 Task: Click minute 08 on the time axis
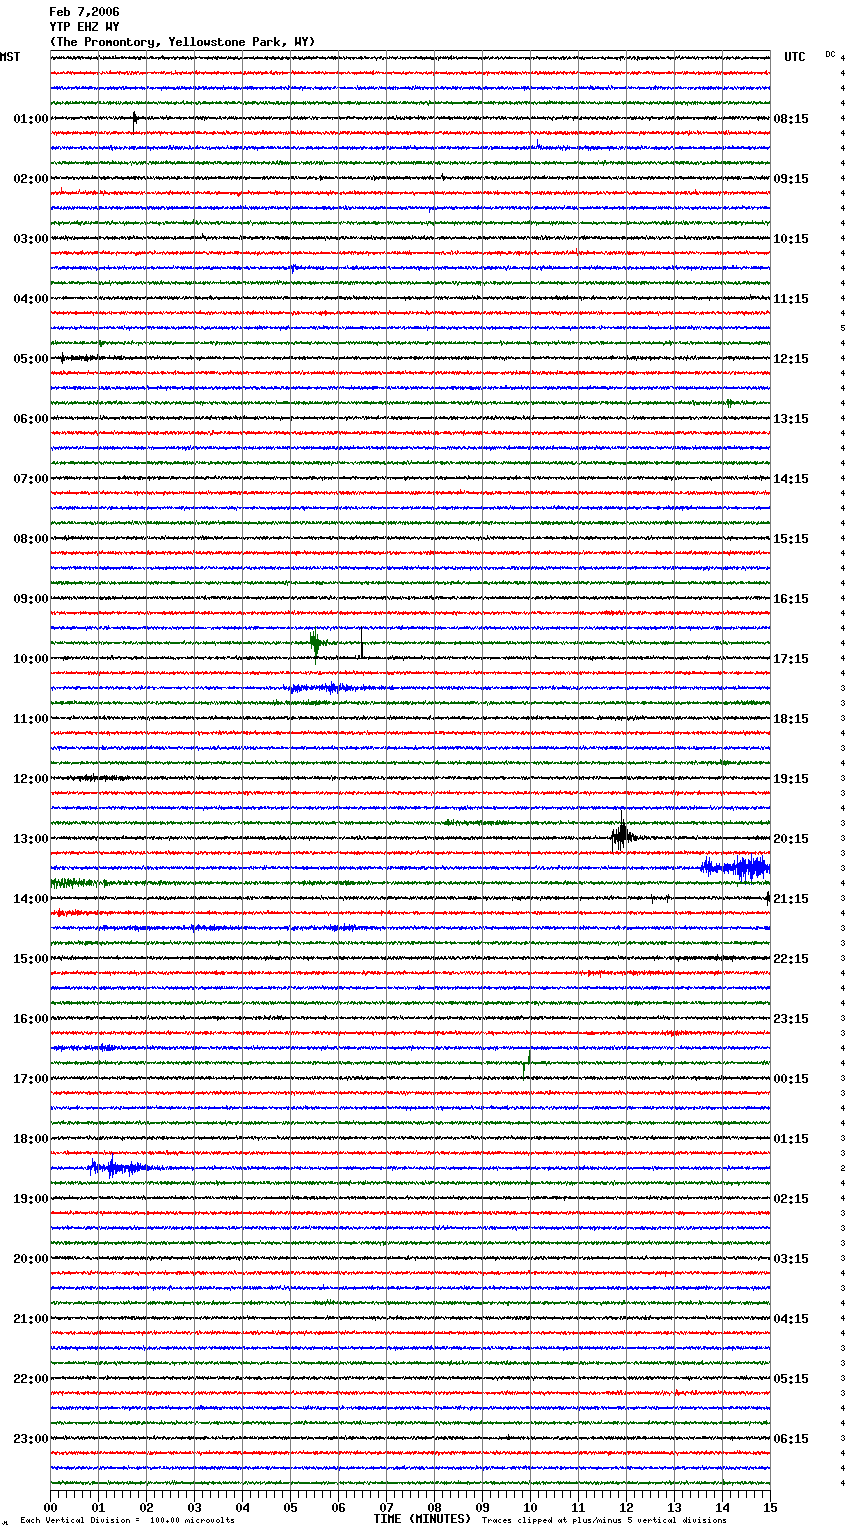coord(434,1507)
